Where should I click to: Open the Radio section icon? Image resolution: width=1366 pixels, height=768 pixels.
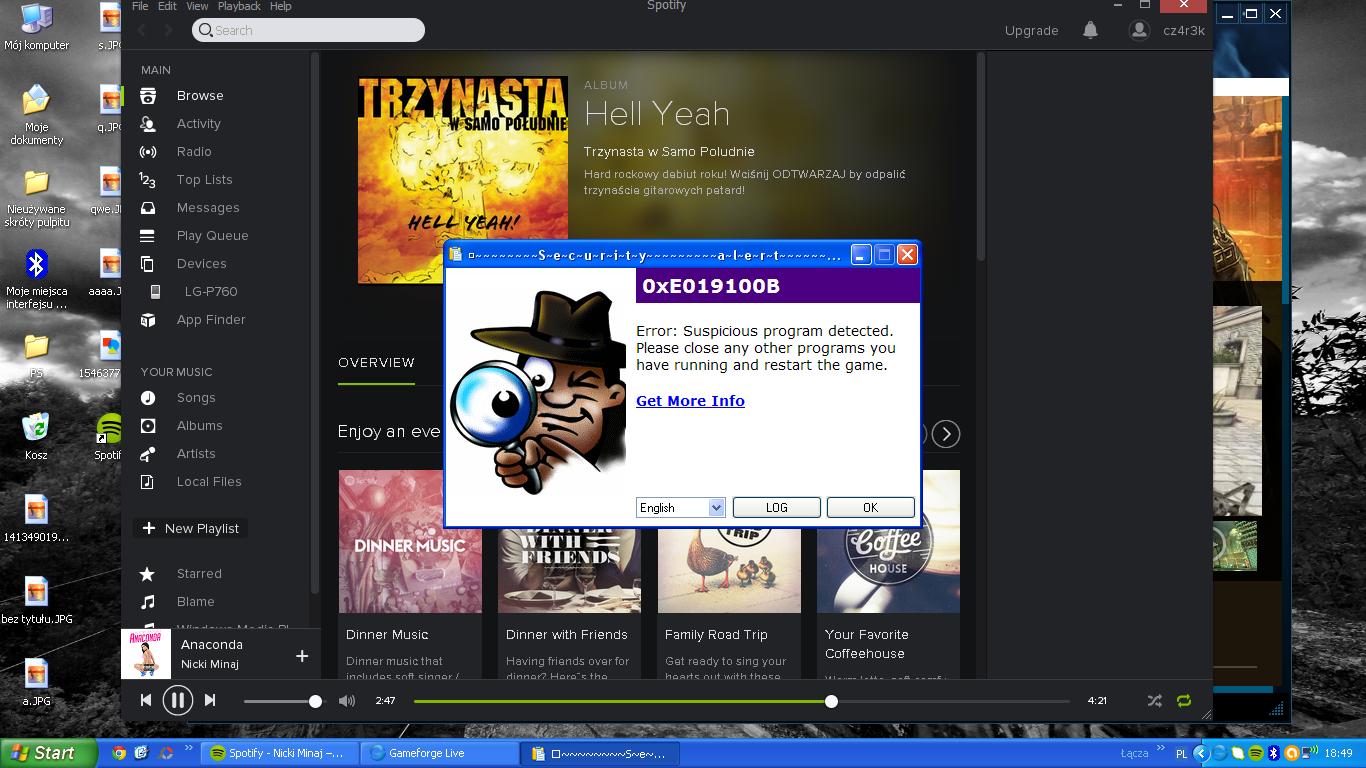pyautogui.click(x=148, y=152)
